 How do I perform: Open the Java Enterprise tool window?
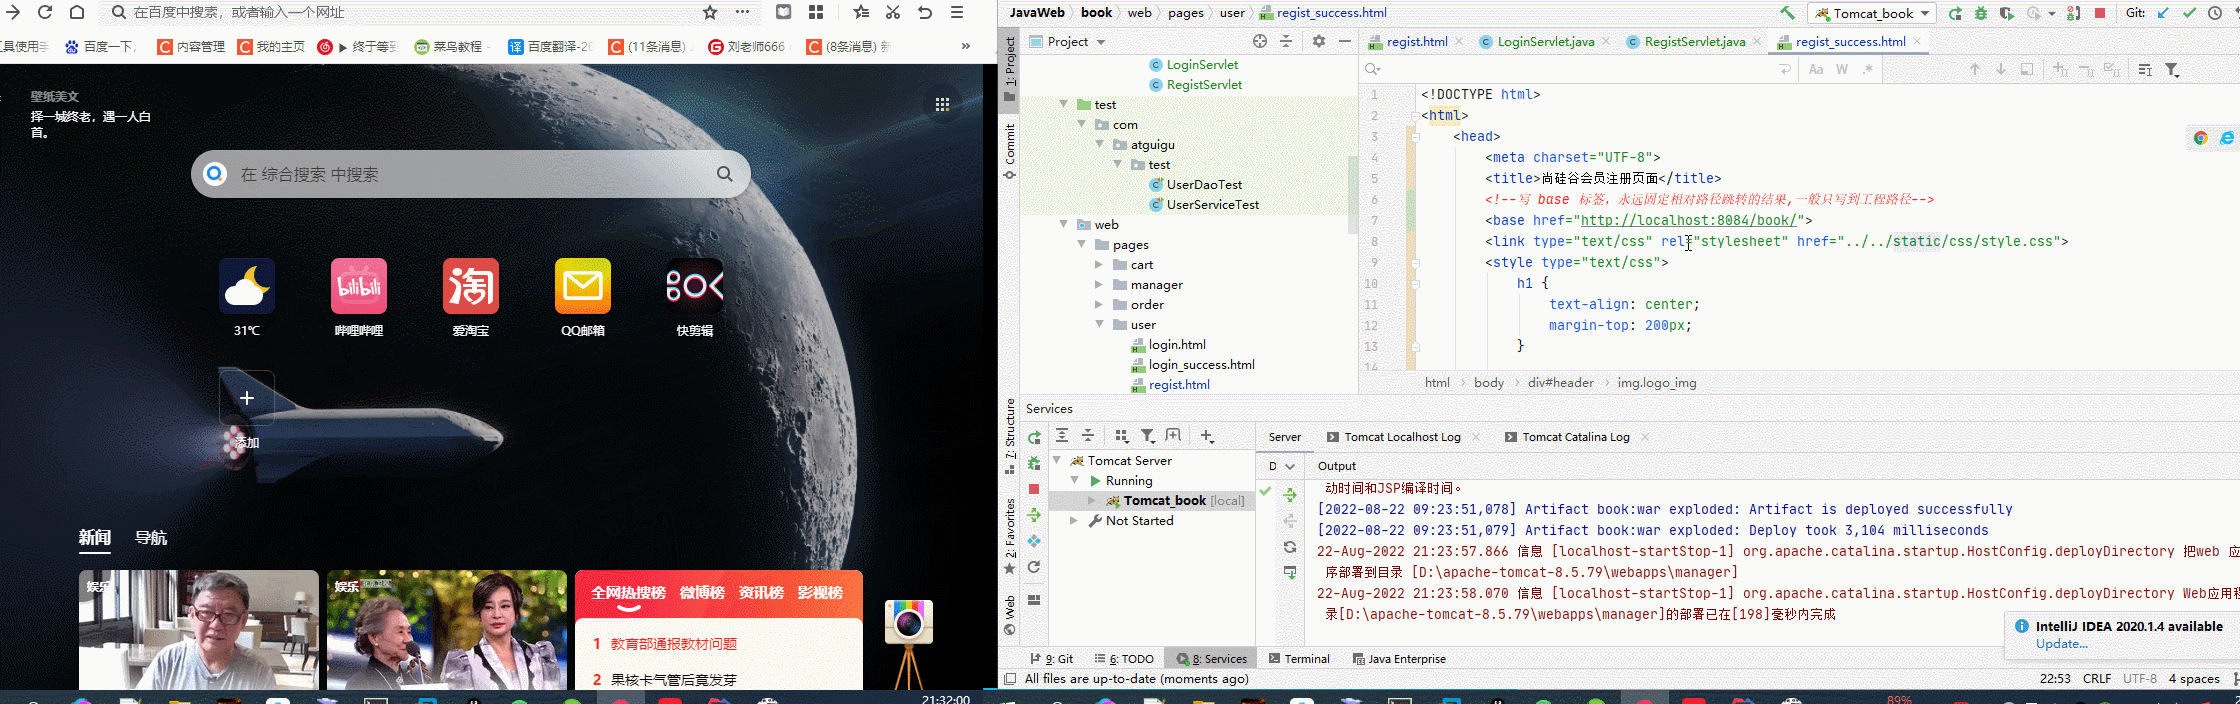click(x=1399, y=659)
